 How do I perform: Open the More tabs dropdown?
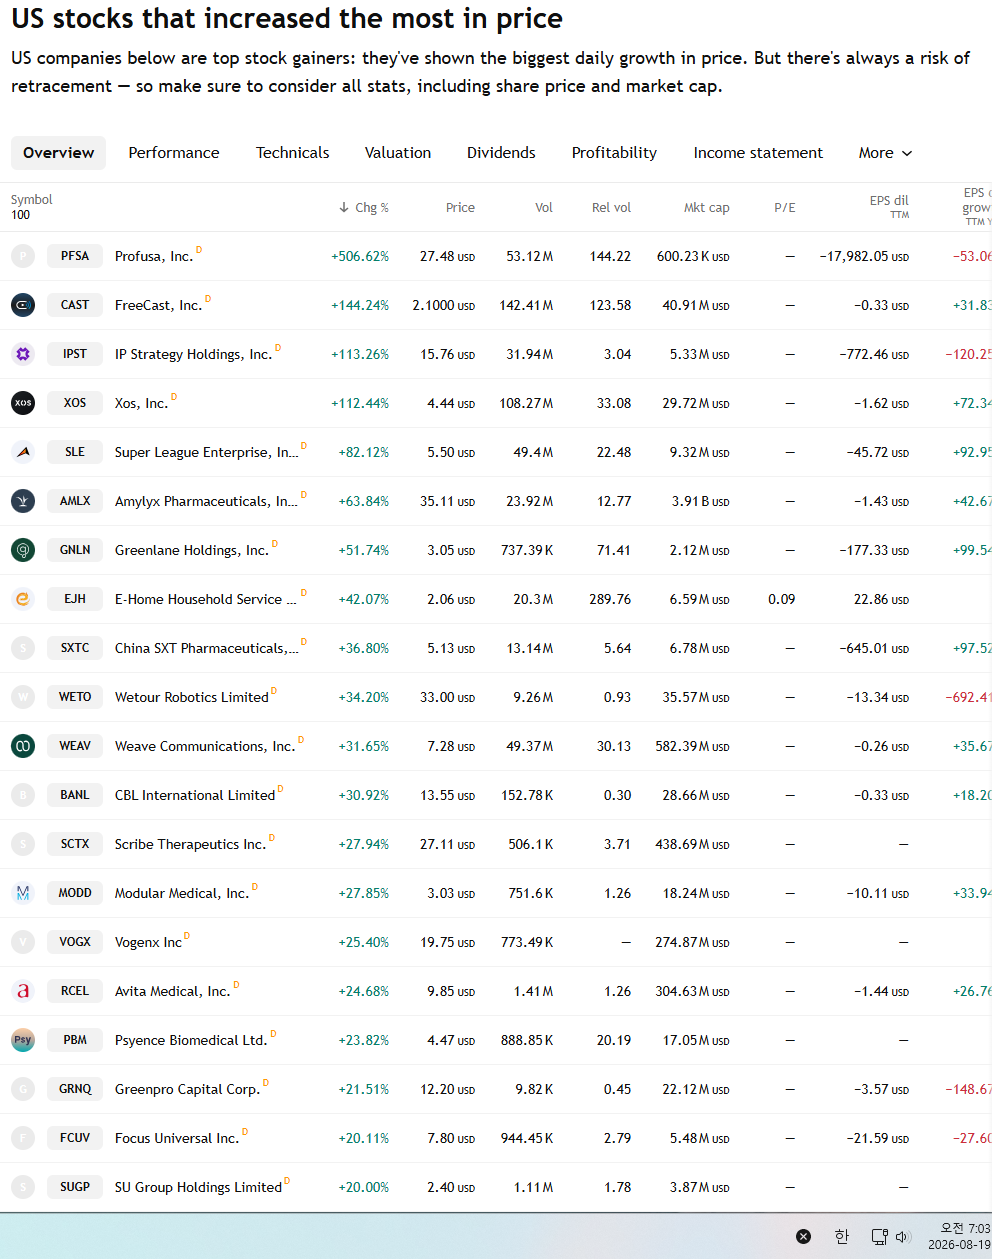pyautogui.click(x=885, y=153)
